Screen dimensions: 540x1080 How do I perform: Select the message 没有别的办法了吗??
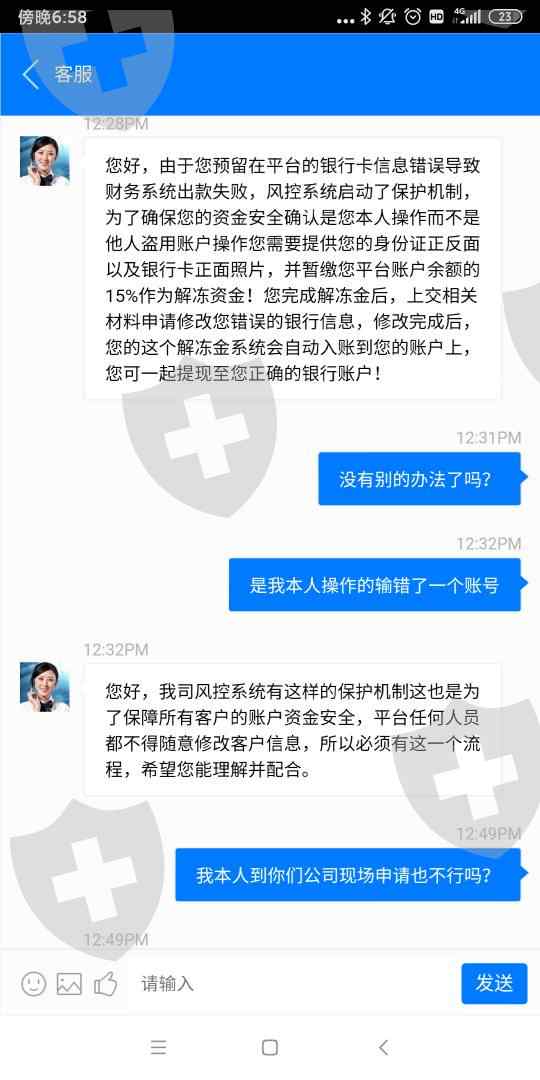click(x=419, y=479)
